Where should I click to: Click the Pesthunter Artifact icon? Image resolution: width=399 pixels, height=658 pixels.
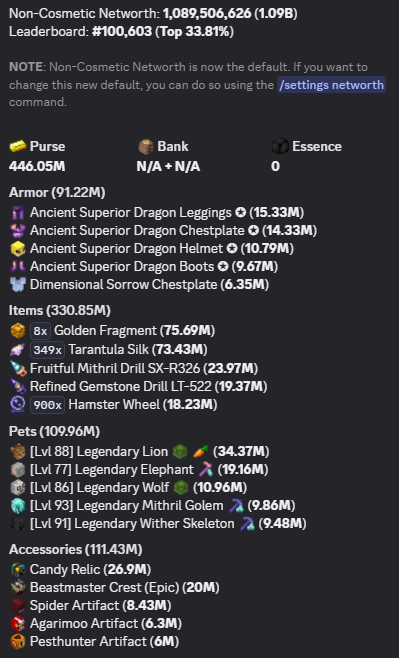[18, 641]
